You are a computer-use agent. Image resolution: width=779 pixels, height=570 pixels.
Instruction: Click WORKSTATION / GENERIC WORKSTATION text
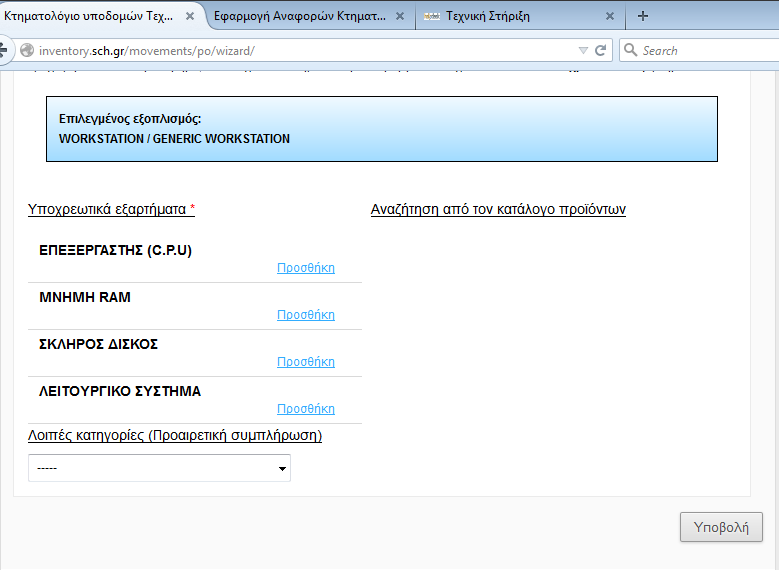click(174, 139)
